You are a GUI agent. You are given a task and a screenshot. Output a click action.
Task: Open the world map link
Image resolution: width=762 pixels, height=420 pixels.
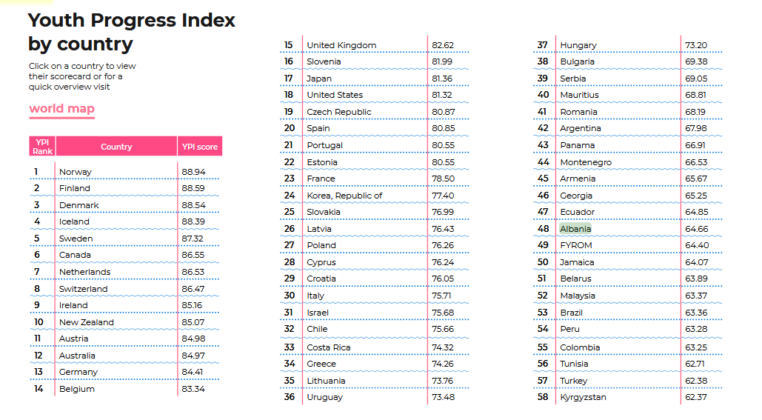click(61, 108)
